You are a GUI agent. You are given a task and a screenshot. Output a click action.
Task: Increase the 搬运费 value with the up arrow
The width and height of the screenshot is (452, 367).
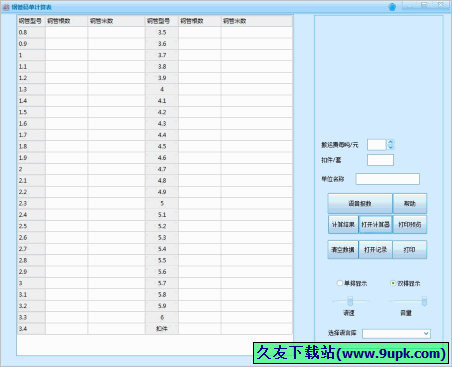tap(391, 142)
